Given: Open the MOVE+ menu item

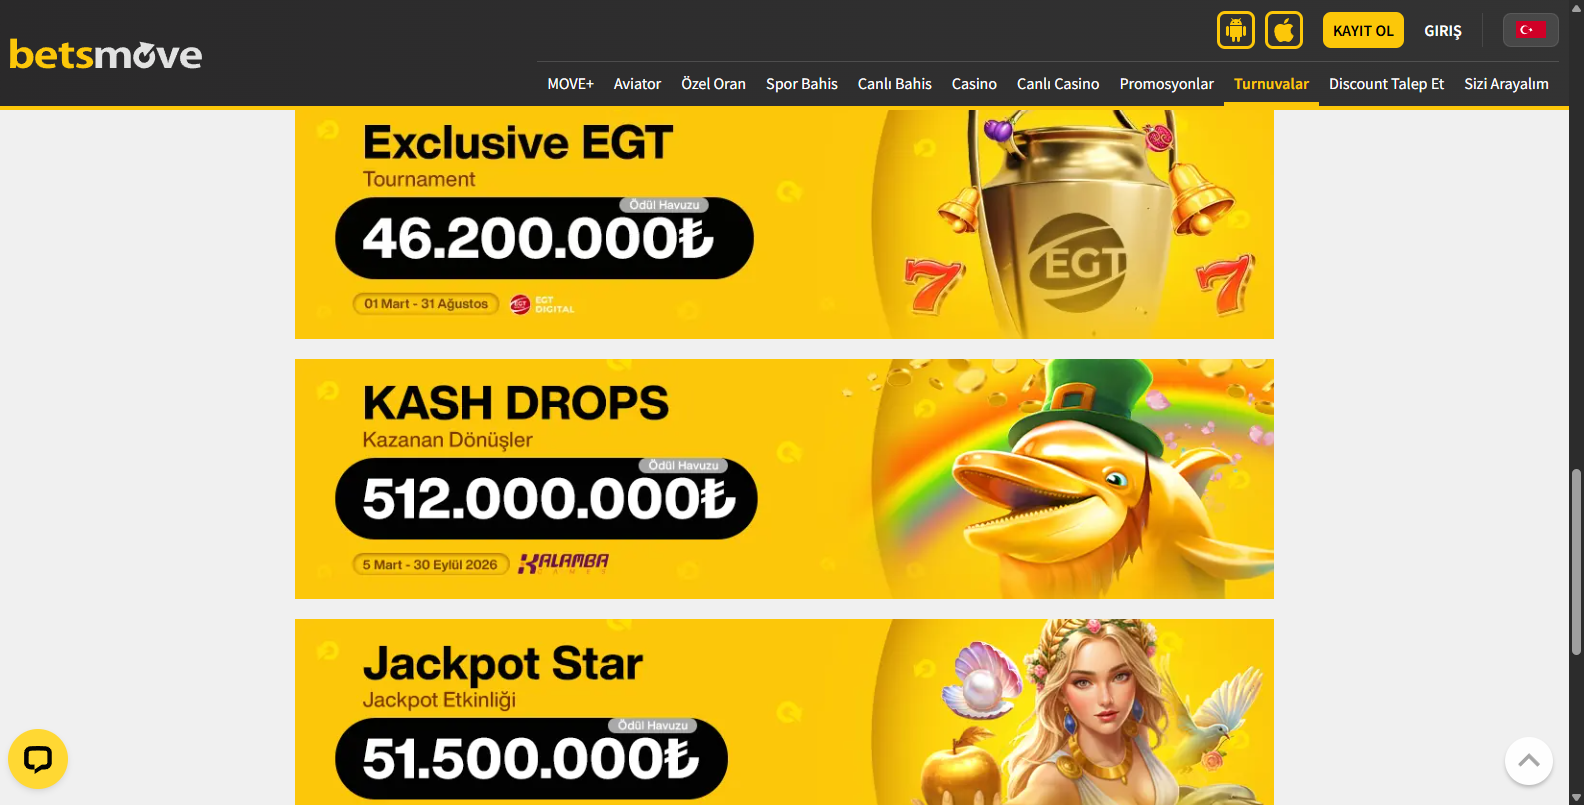Looking at the screenshot, I should click(571, 84).
